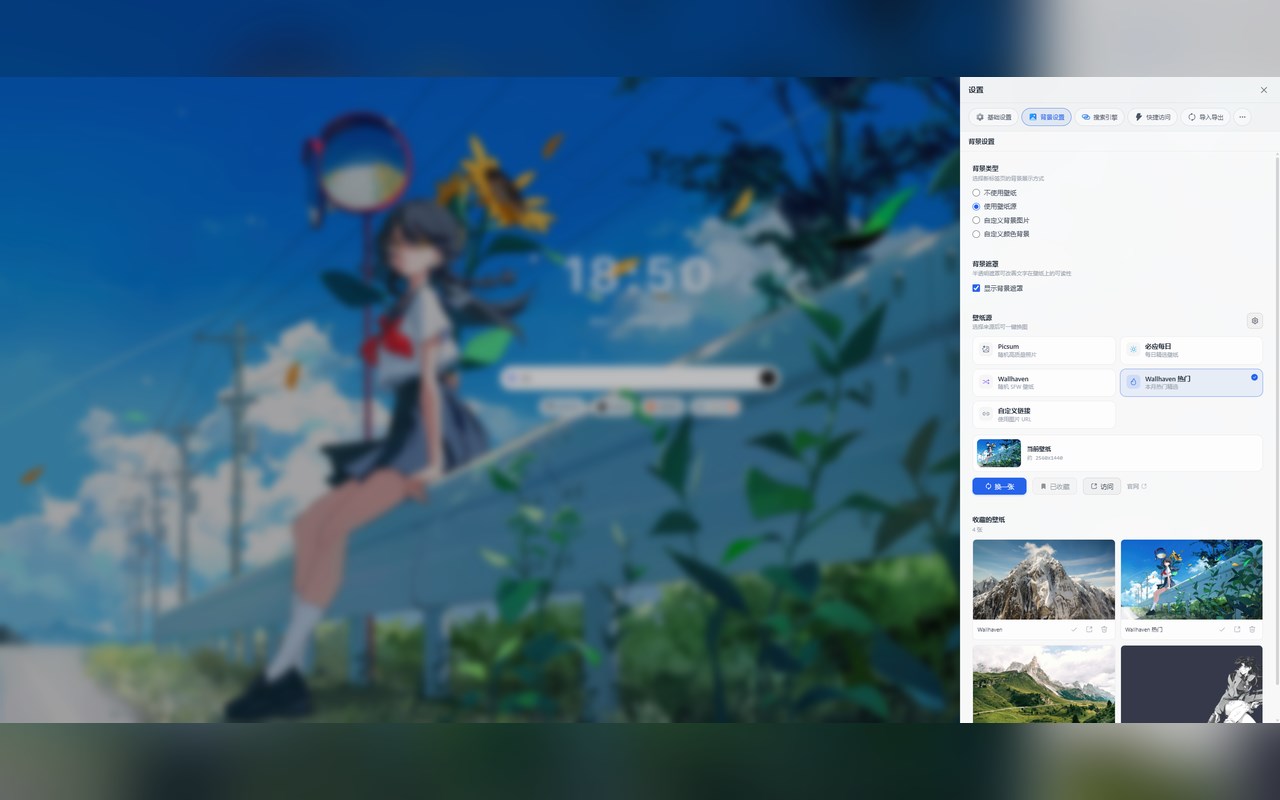Choose the 自定义背景图片 radio option
Image resolution: width=1280 pixels, height=800 pixels.
tap(976, 220)
